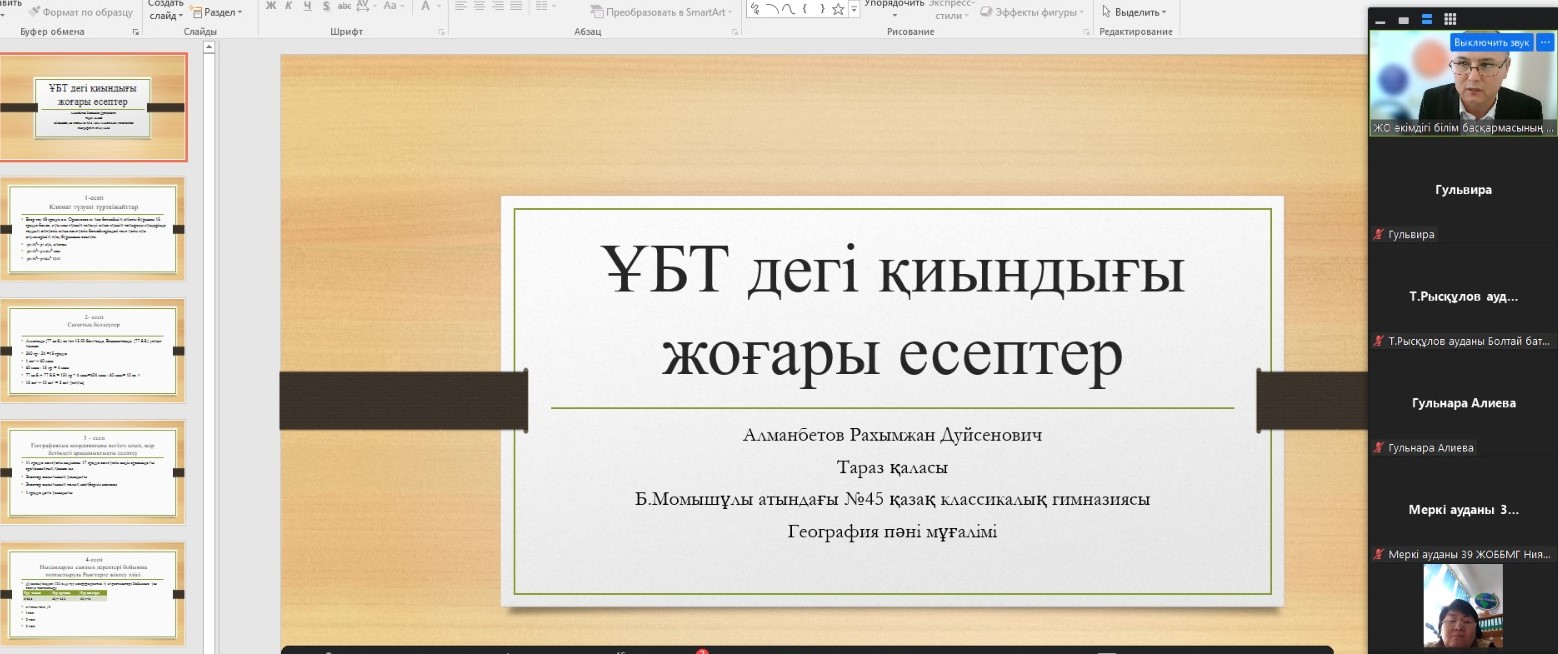Click the slide thumbnail pane scrollbar
The height and width of the screenshot is (654, 1558).
[211, 350]
